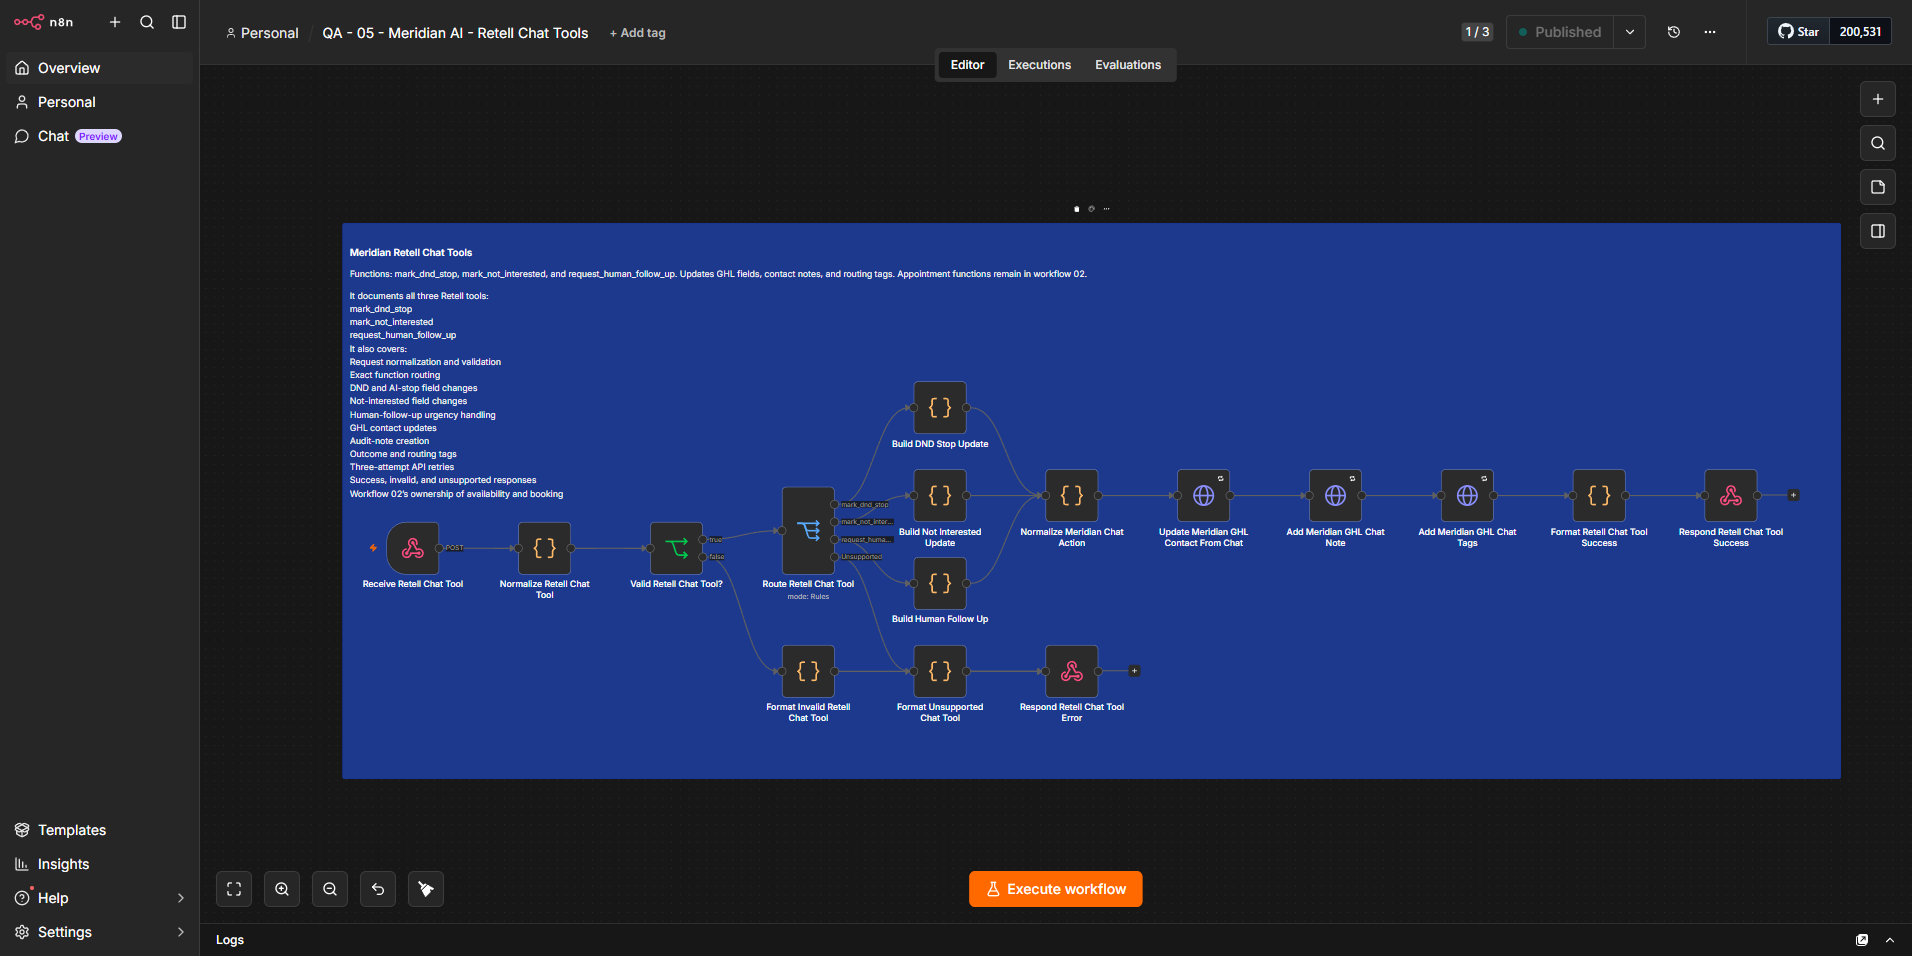
Task: Select the Route Retell Chat Tool switch node
Action: pos(808,530)
